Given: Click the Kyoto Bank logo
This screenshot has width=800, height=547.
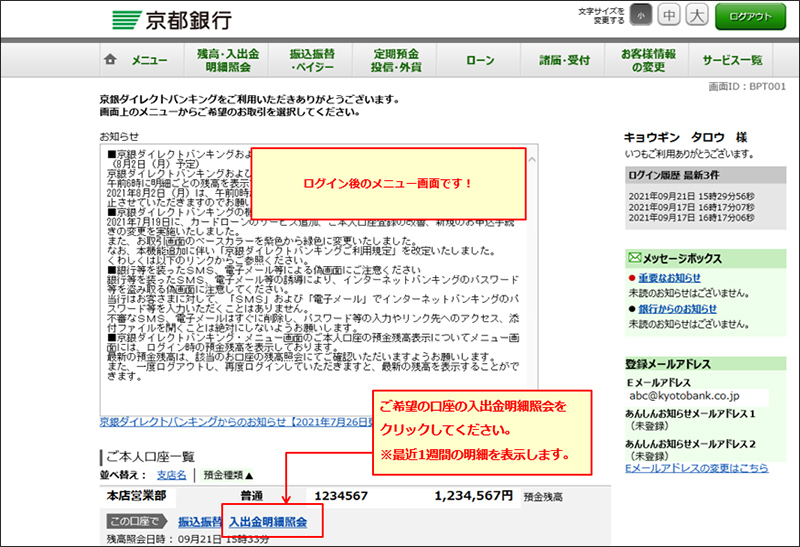Looking at the screenshot, I should click(x=172, y=20).
